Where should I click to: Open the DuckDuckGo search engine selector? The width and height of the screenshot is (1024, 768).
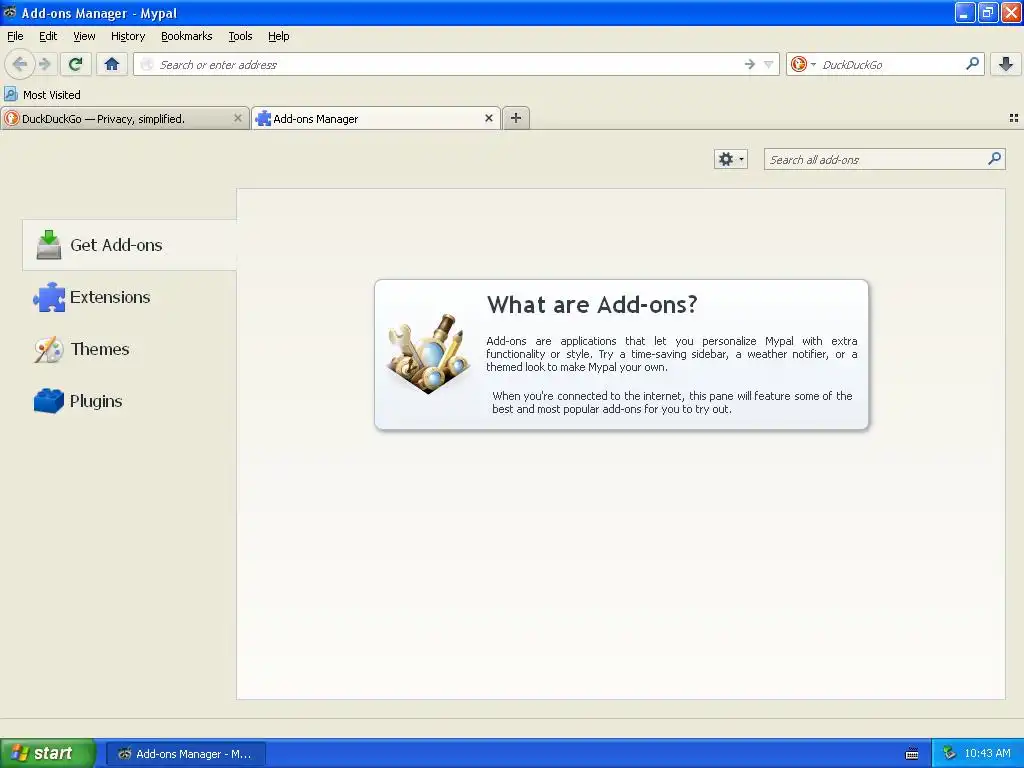click(x=803, y=64)
